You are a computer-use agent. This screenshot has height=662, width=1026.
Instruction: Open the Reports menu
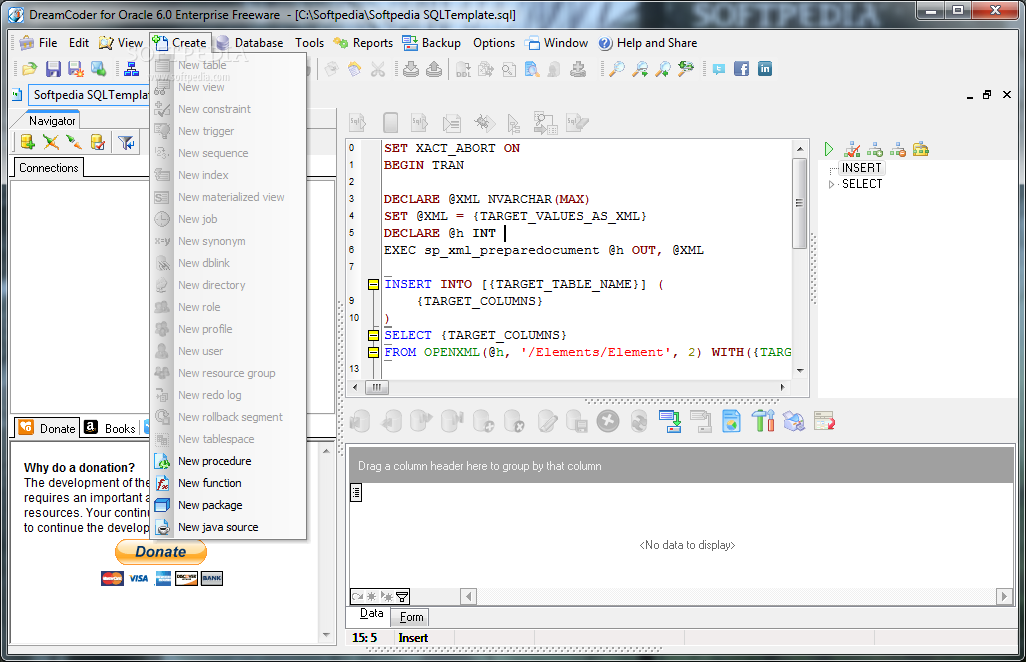pos(364,43)
